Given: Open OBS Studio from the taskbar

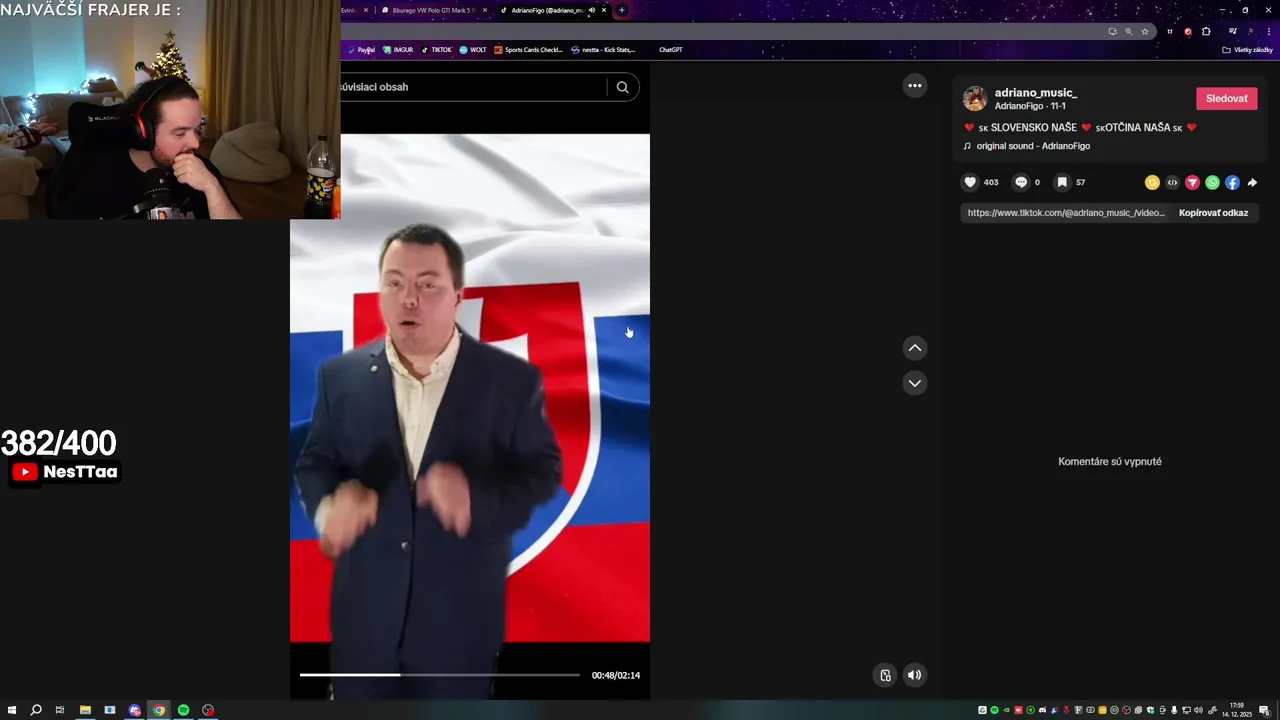Looking at the screenshot, I should (x=208, y=710).
